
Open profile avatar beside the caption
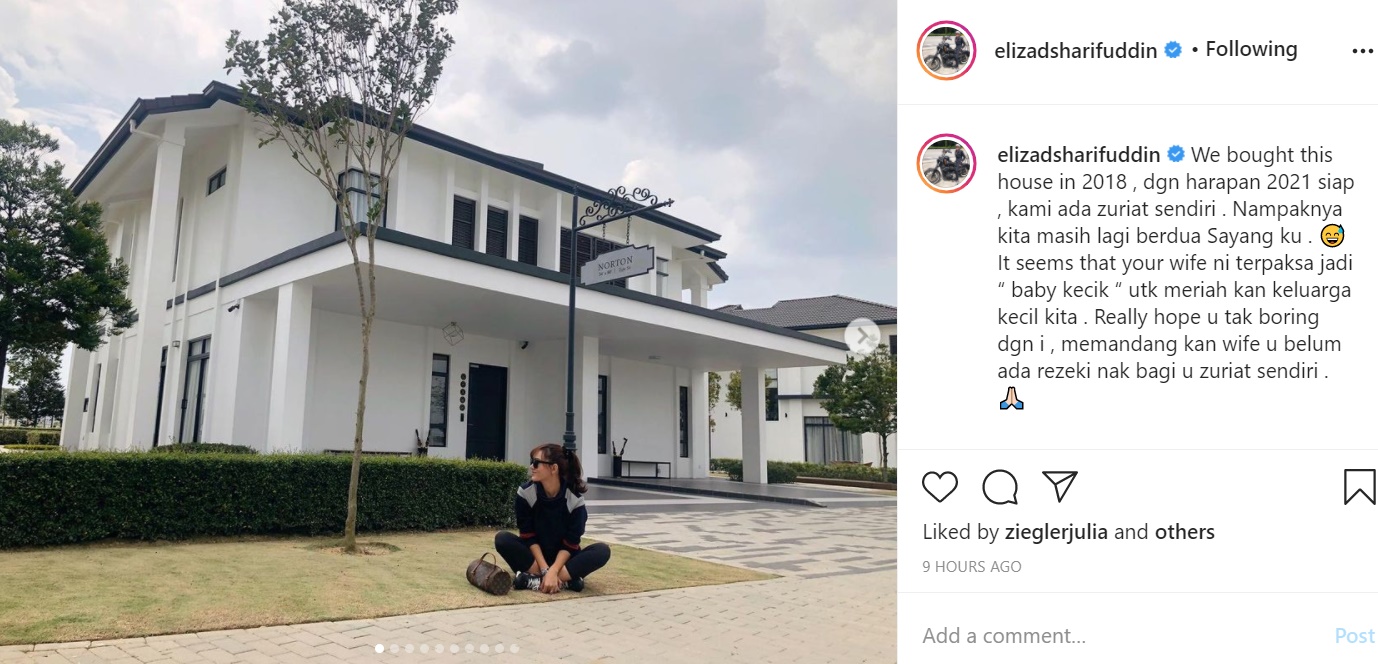point(946,163)
